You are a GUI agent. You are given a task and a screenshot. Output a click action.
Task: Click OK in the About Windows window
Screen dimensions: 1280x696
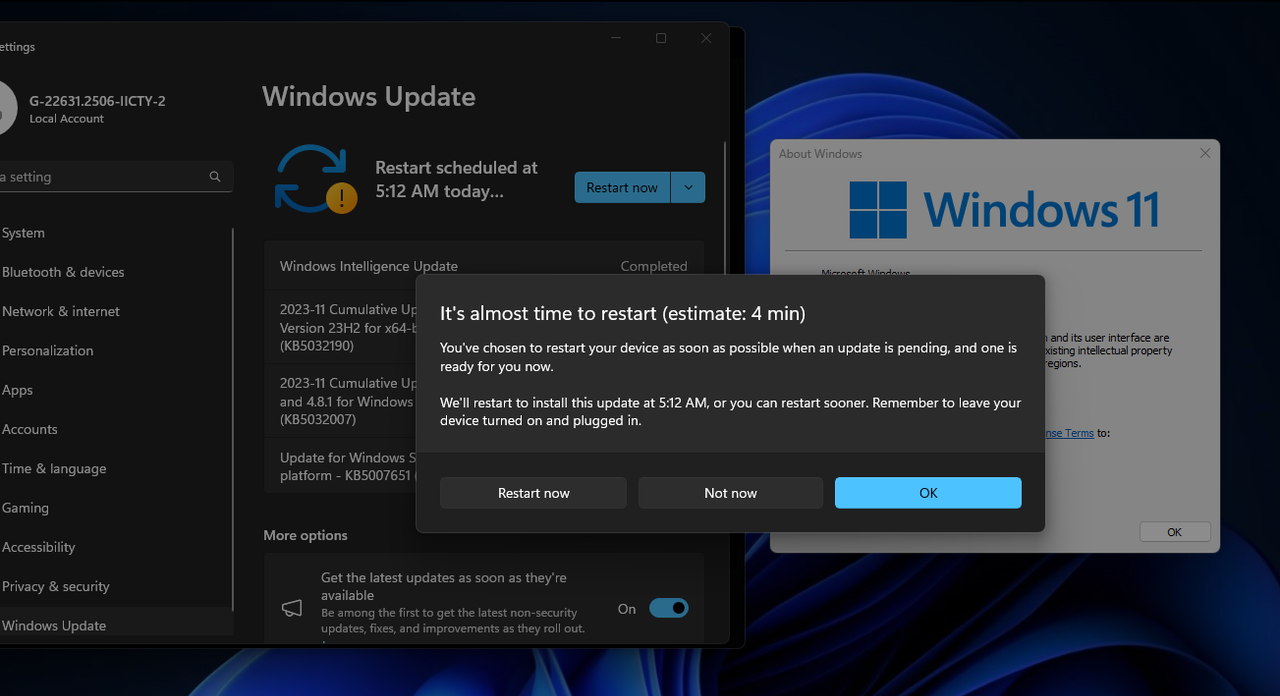(1174, 532)
